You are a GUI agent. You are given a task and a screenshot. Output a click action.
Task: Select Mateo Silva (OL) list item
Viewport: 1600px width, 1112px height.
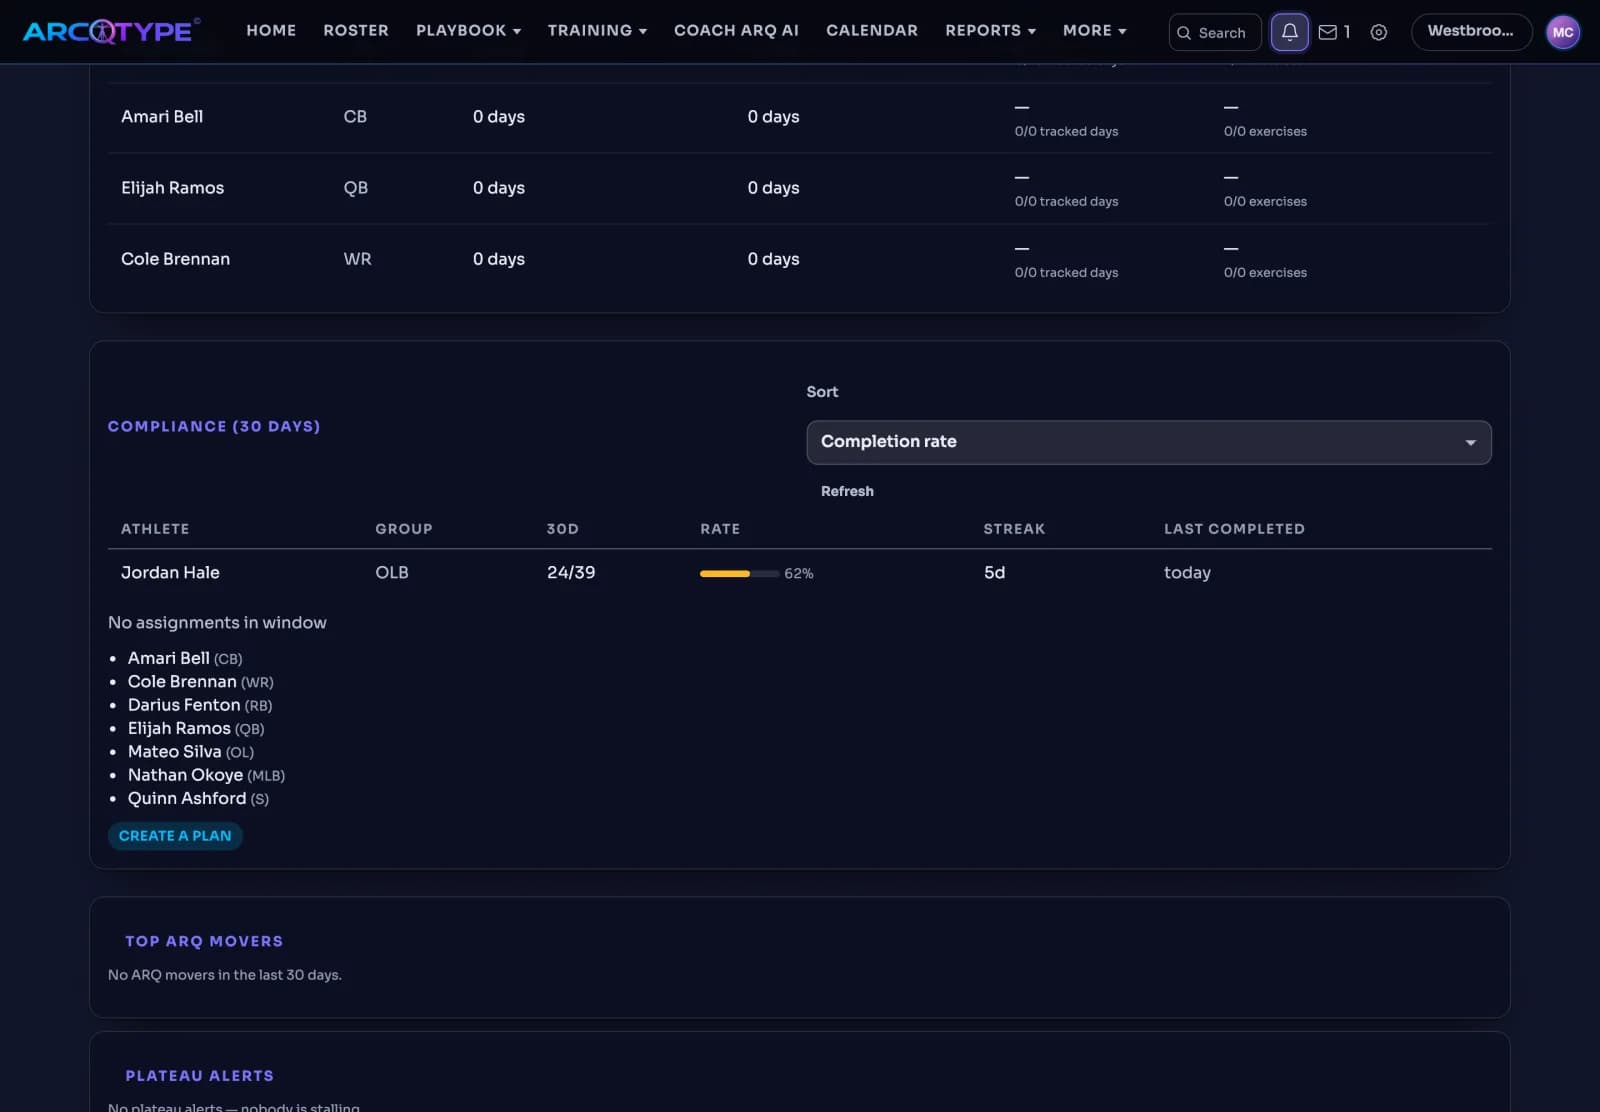[x=191, y=752]
